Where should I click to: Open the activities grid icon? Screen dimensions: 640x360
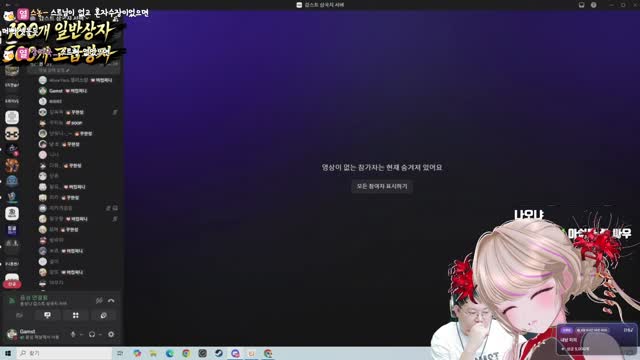pos(76,316)
